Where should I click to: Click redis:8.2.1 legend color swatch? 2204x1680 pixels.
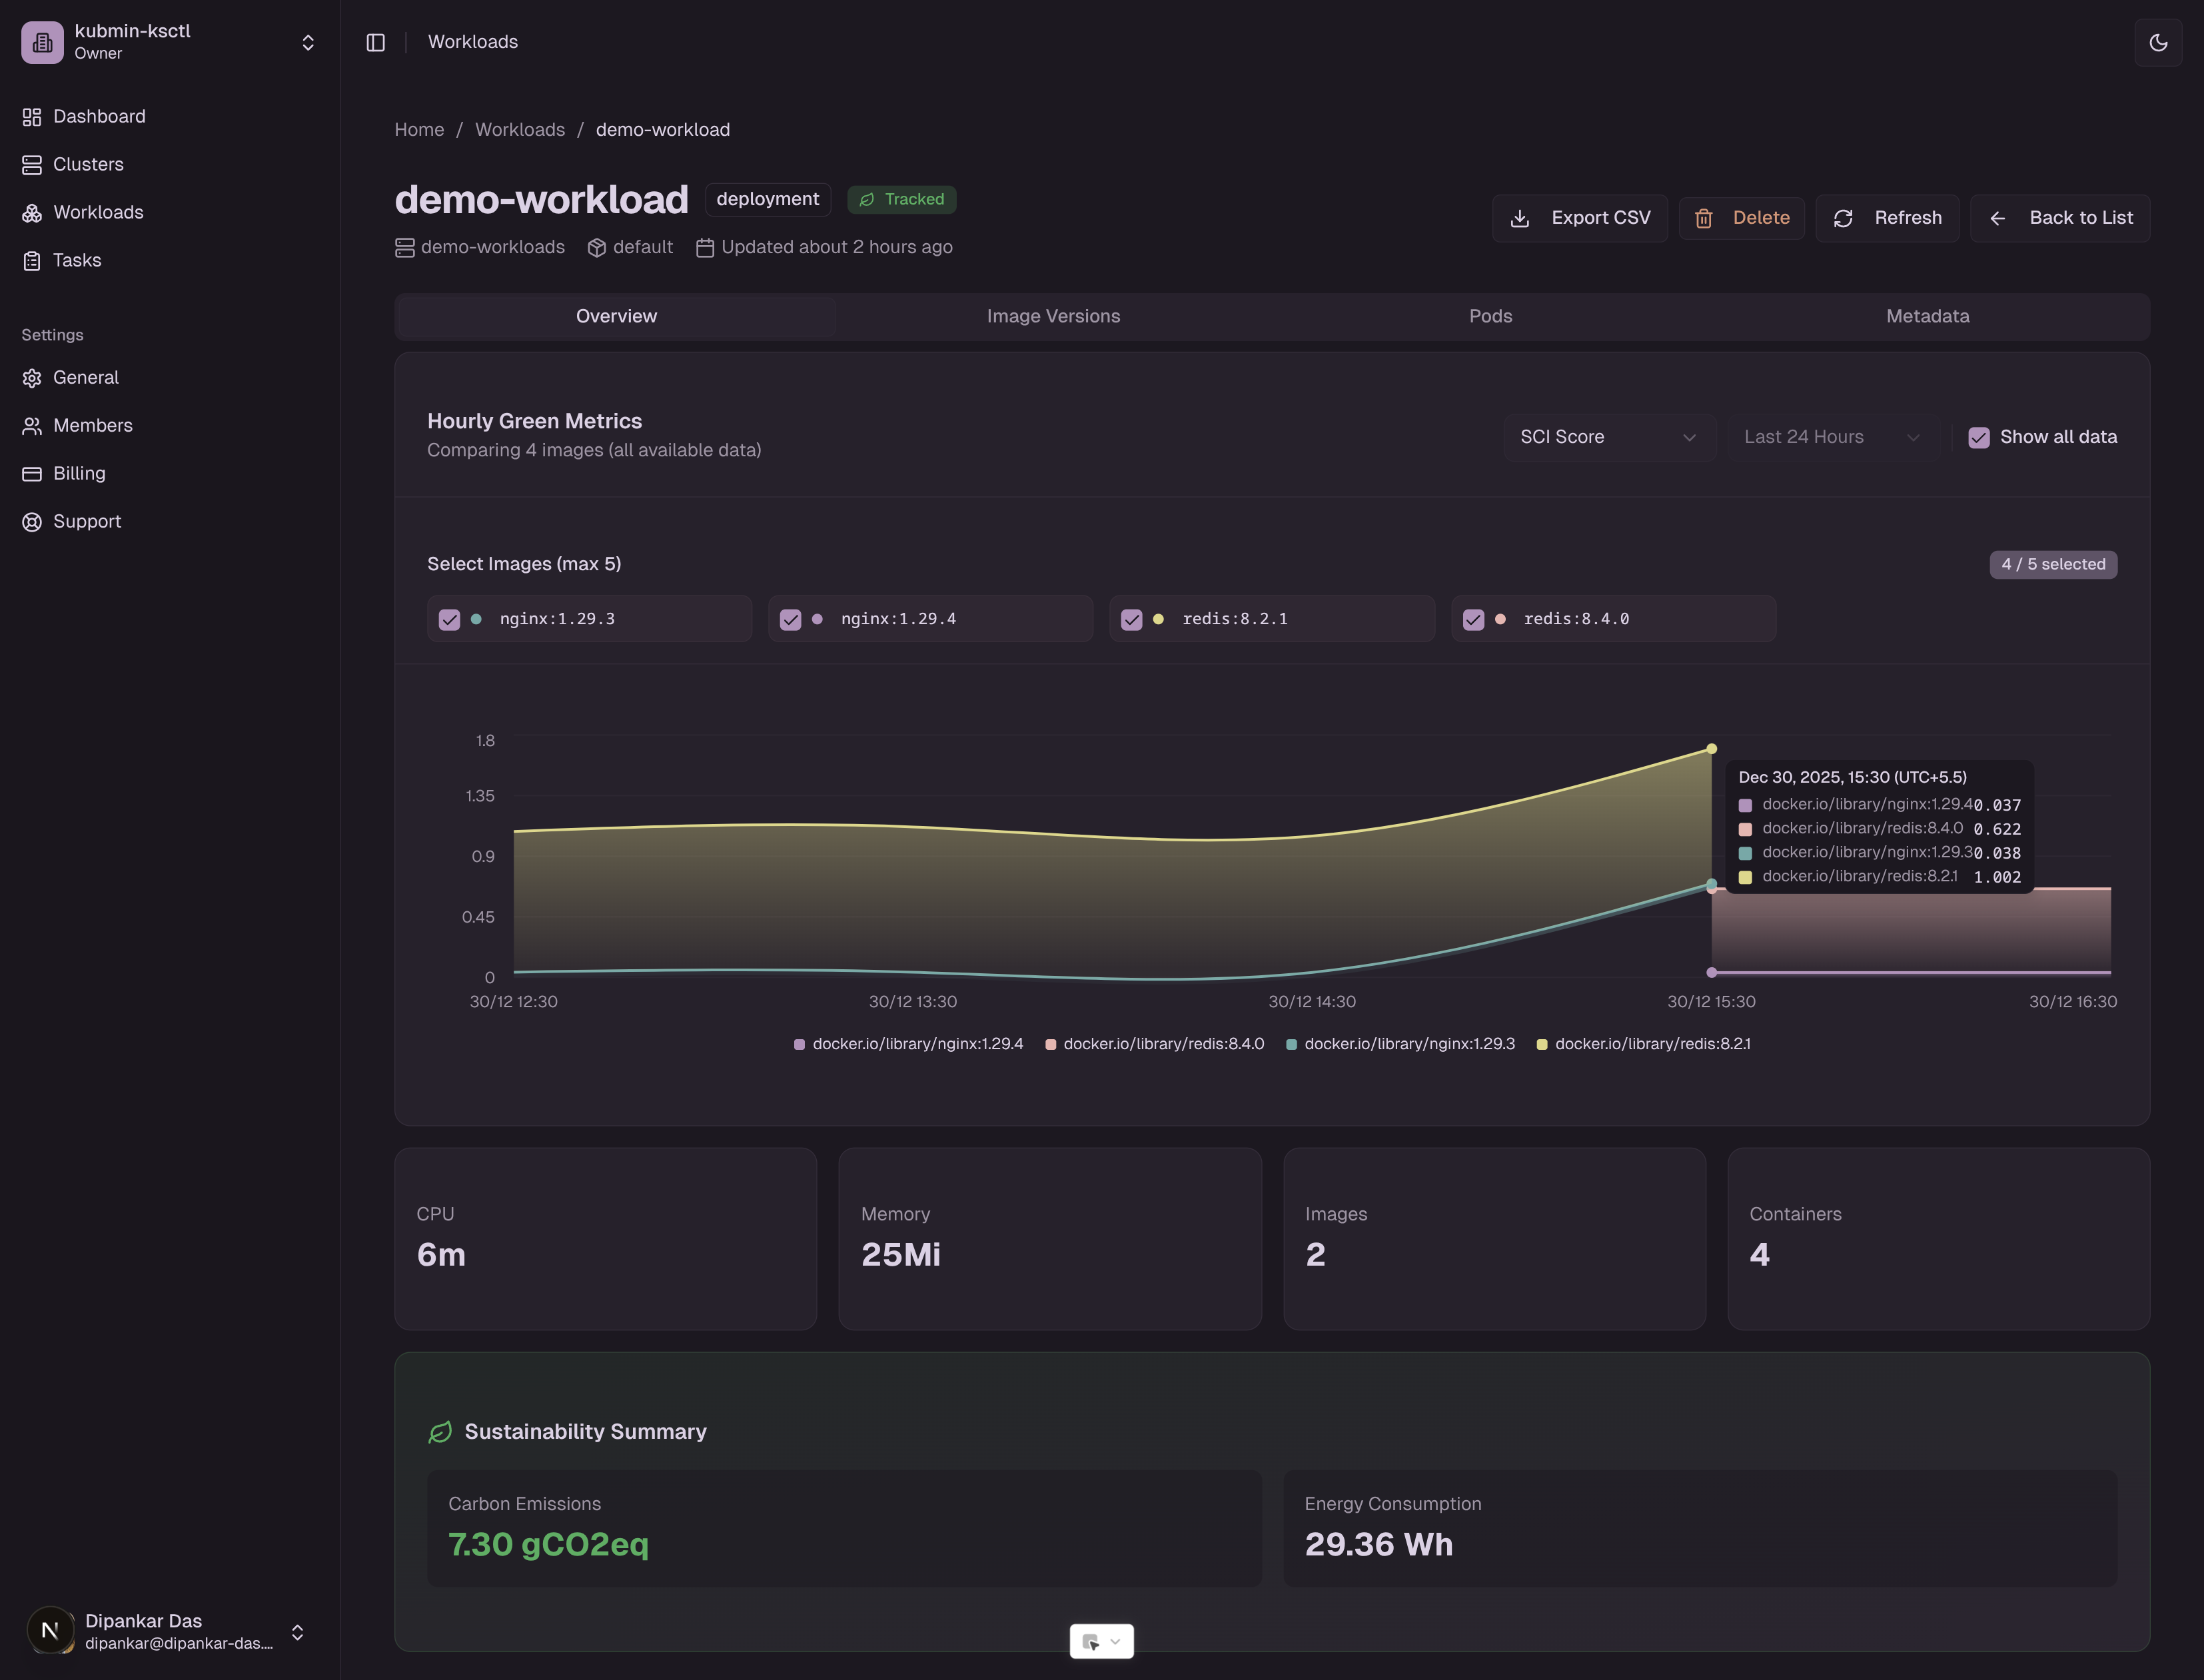(x=1542, y=1044)
